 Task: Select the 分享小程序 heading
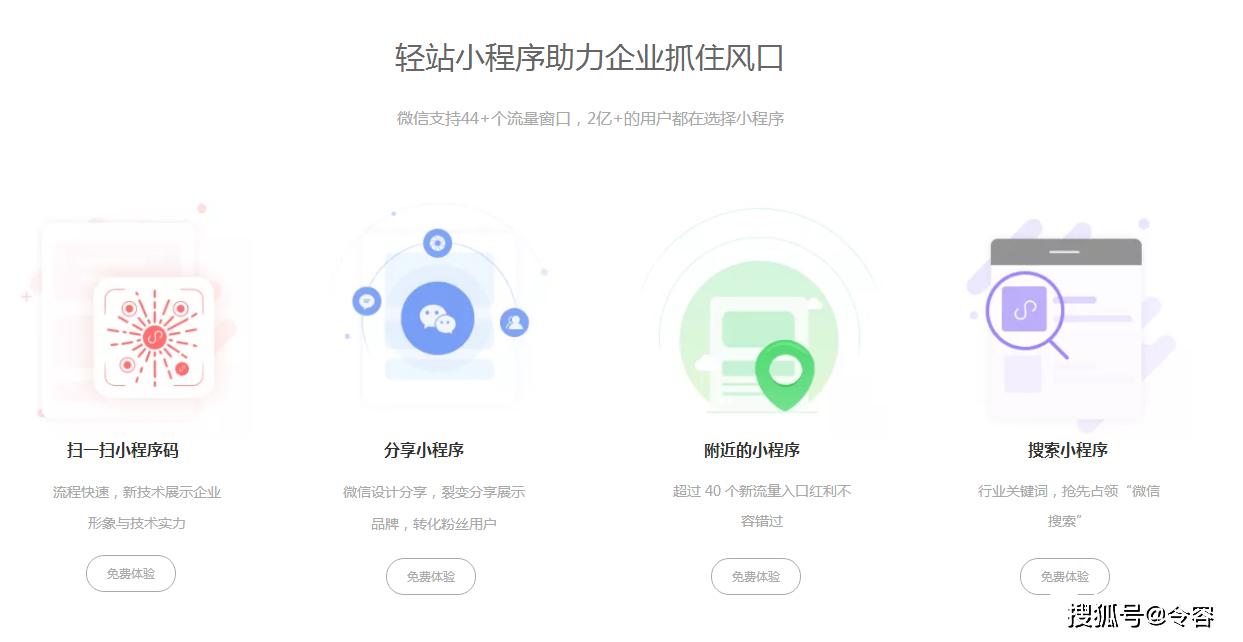click(x=424, y=450)
